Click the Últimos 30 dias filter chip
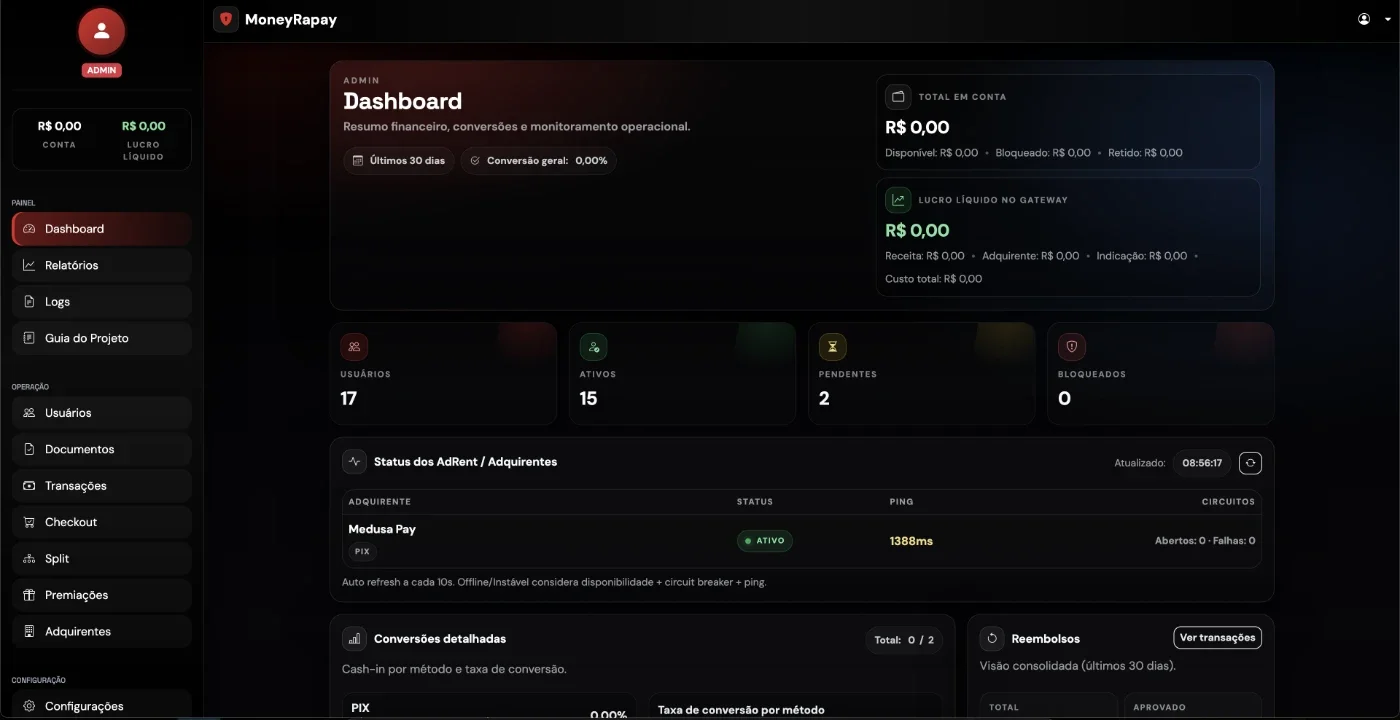1400x720 pixels. click(x=399, y=160)
